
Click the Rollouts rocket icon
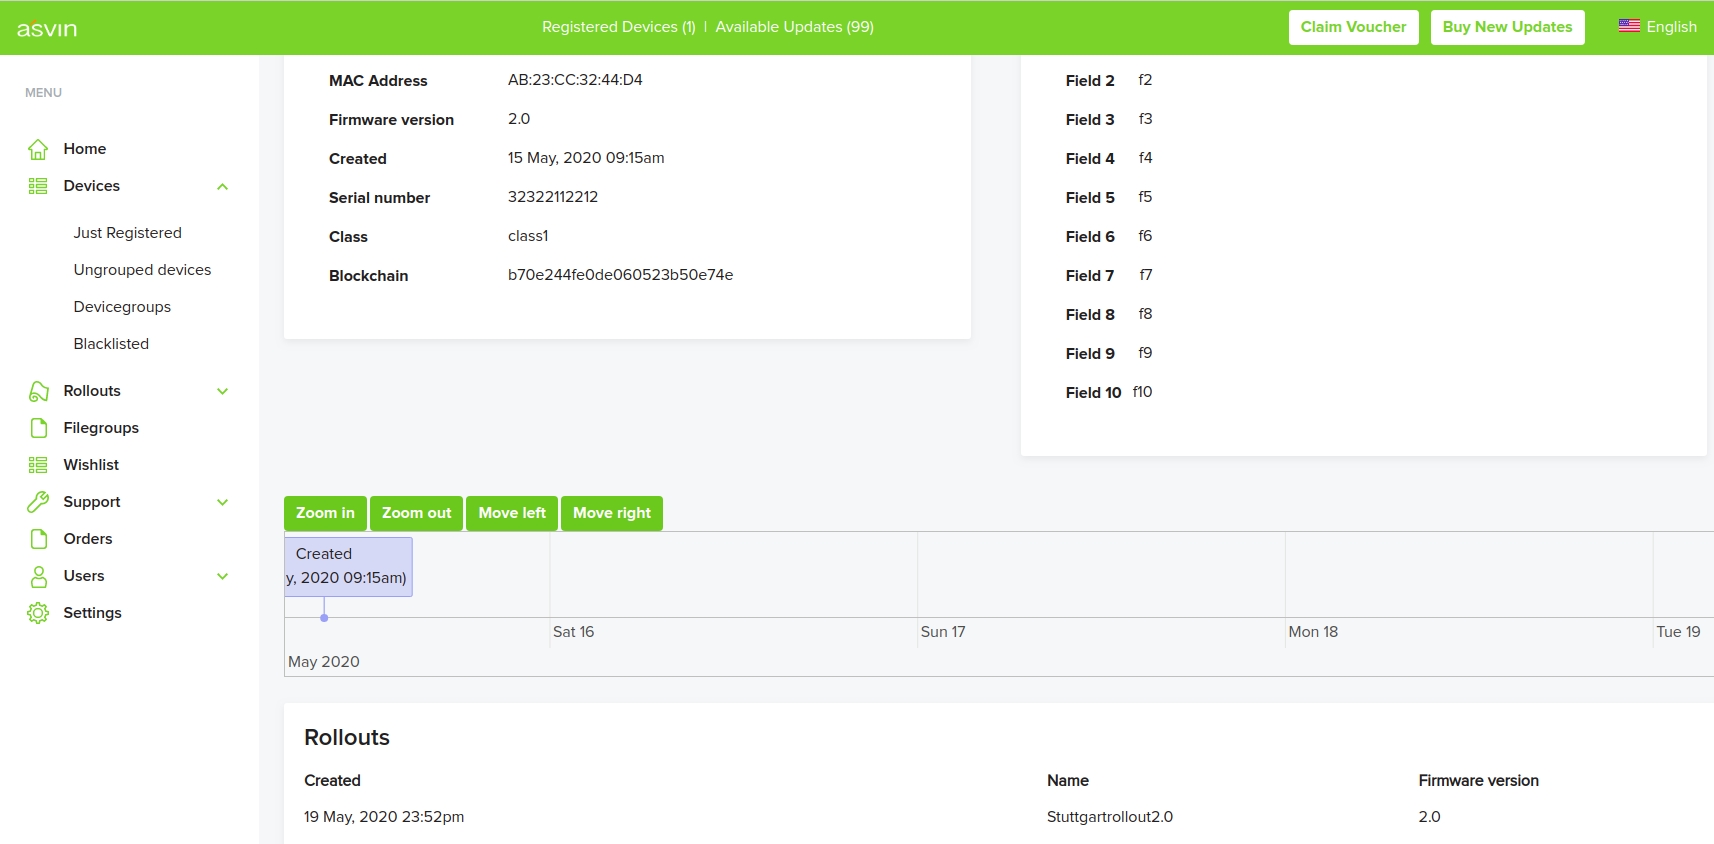pos(38,391)
